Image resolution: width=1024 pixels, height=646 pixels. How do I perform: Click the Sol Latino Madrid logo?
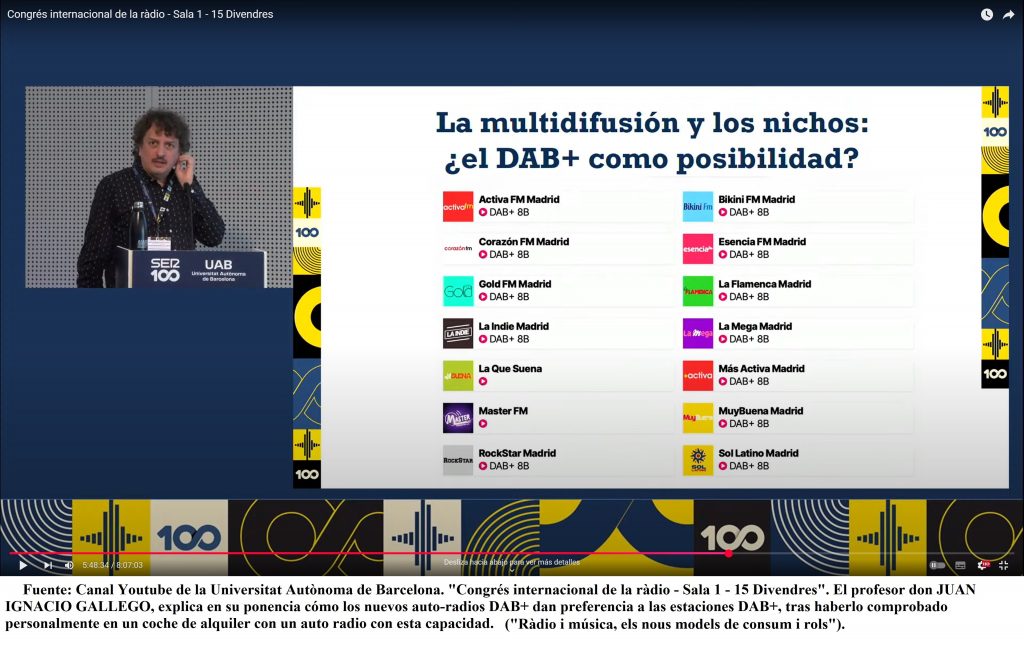point(697,460)
